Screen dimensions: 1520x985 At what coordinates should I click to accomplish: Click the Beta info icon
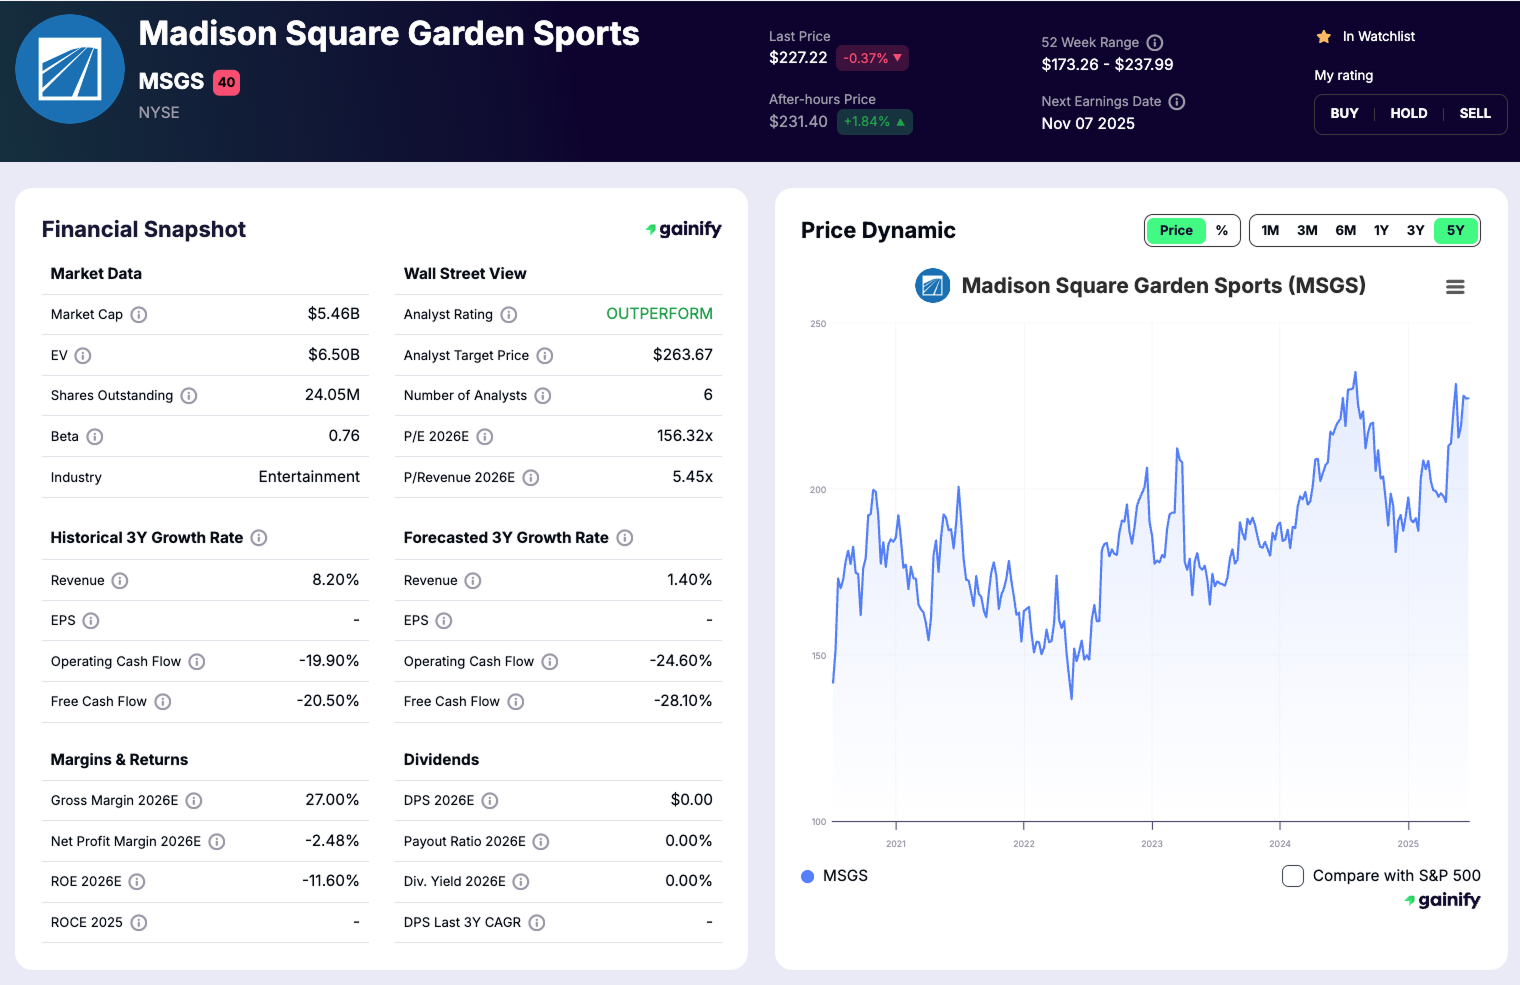[x=93, y=437]
